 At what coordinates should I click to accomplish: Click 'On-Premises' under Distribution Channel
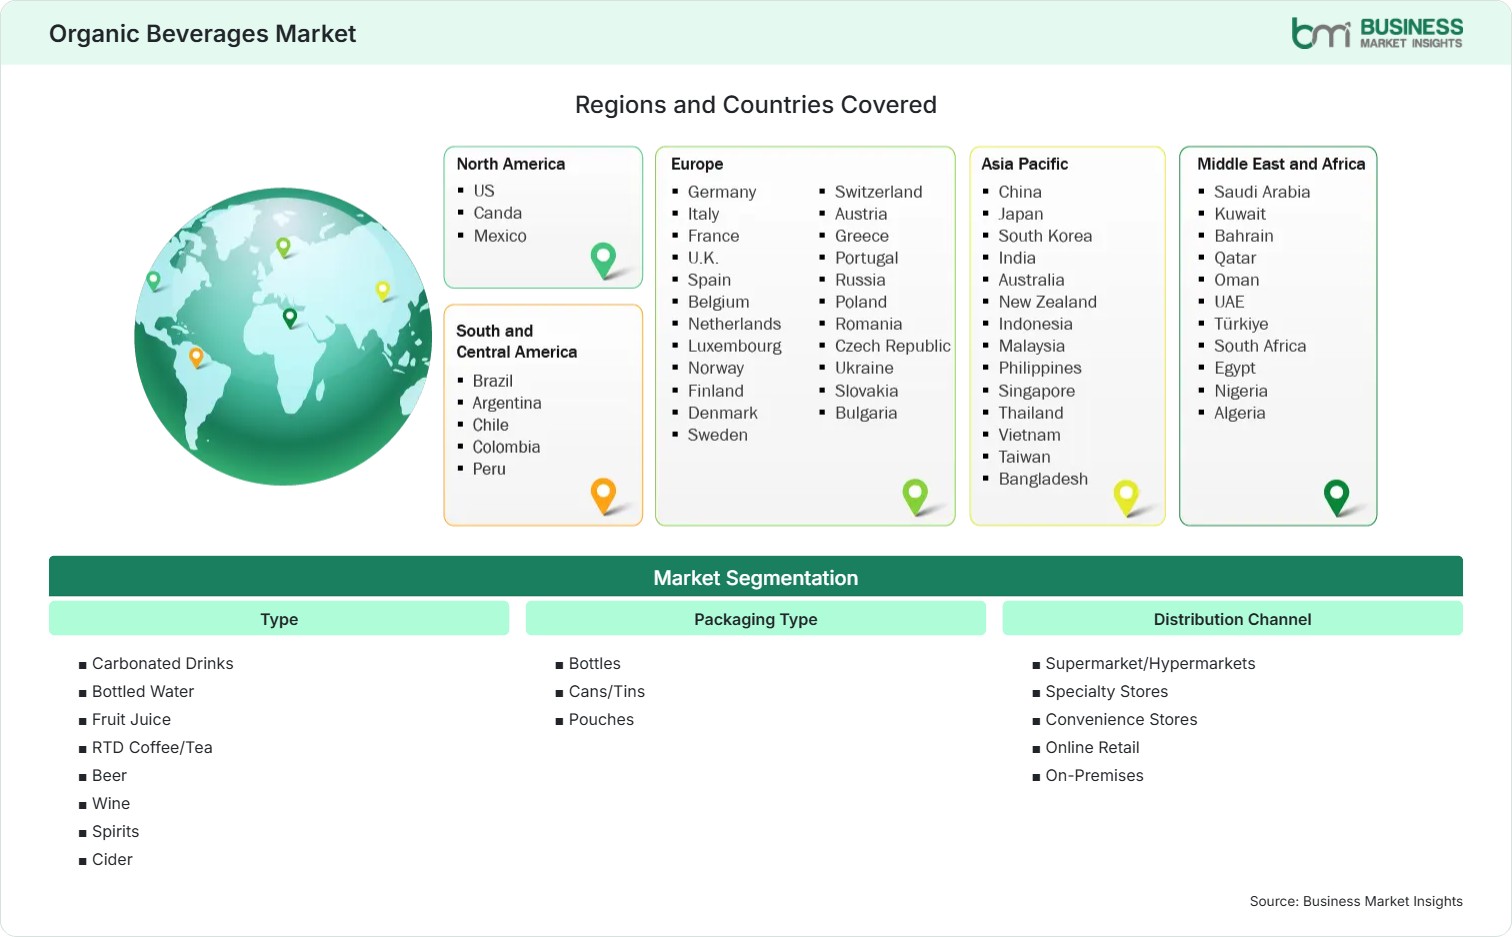(1094, 776)
